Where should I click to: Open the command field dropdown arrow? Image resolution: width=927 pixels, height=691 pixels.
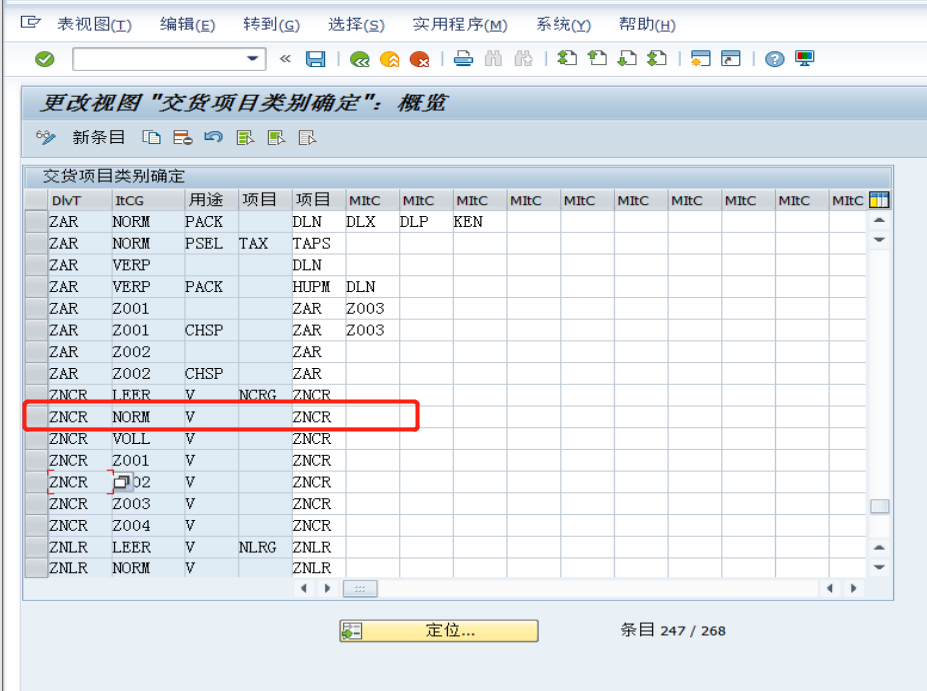point(252,59)
